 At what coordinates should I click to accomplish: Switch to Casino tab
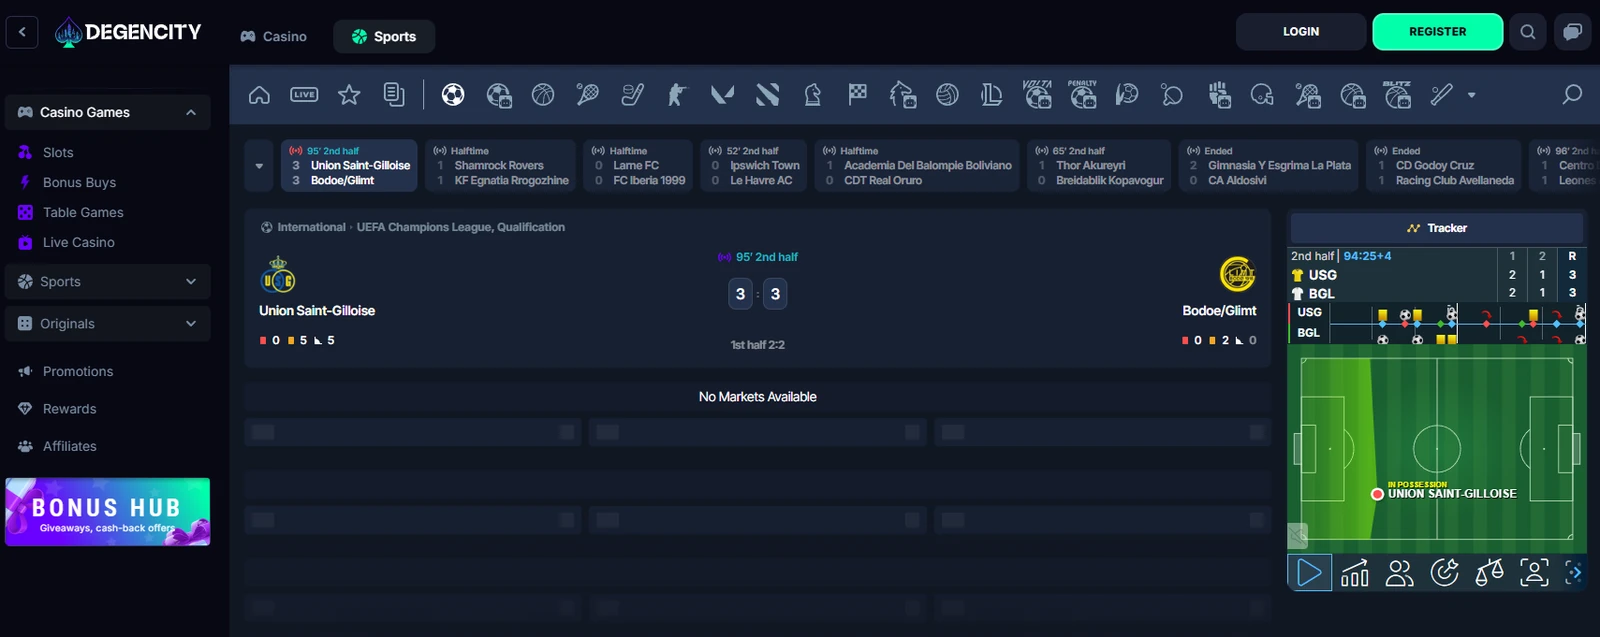click(274, 36)
